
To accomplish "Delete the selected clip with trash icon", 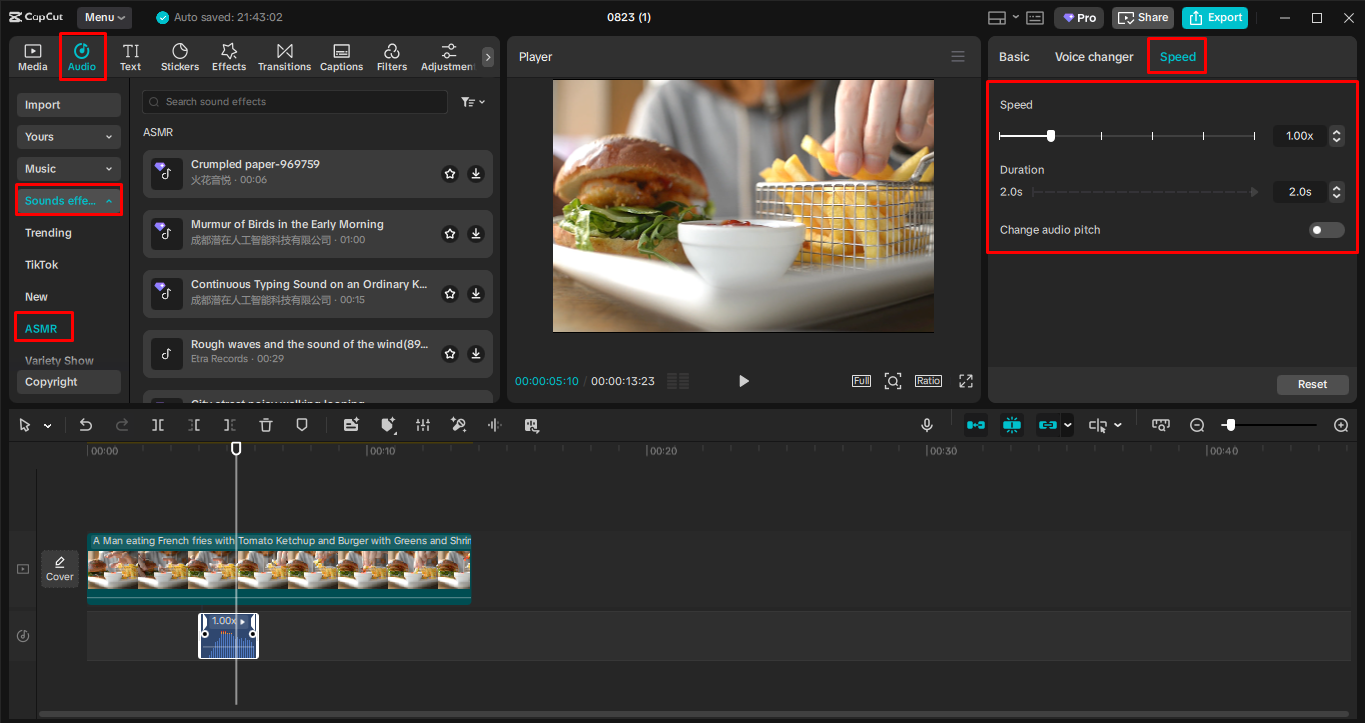I will [266, 425].
